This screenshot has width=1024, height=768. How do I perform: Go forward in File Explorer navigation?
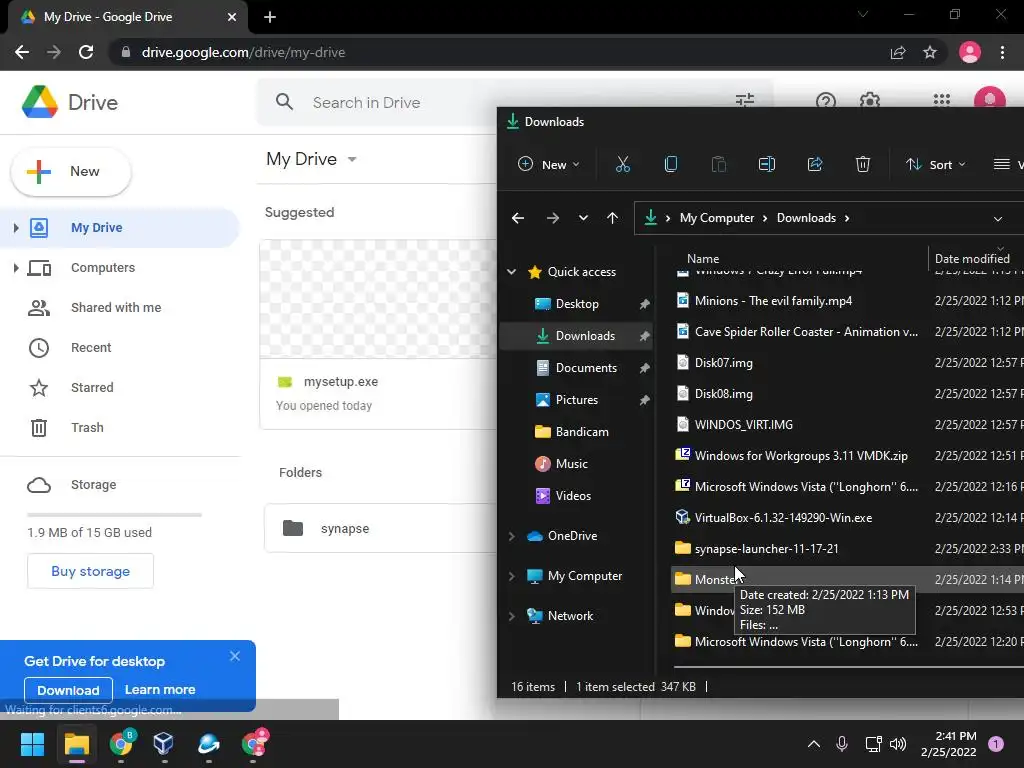coord(552,218)
